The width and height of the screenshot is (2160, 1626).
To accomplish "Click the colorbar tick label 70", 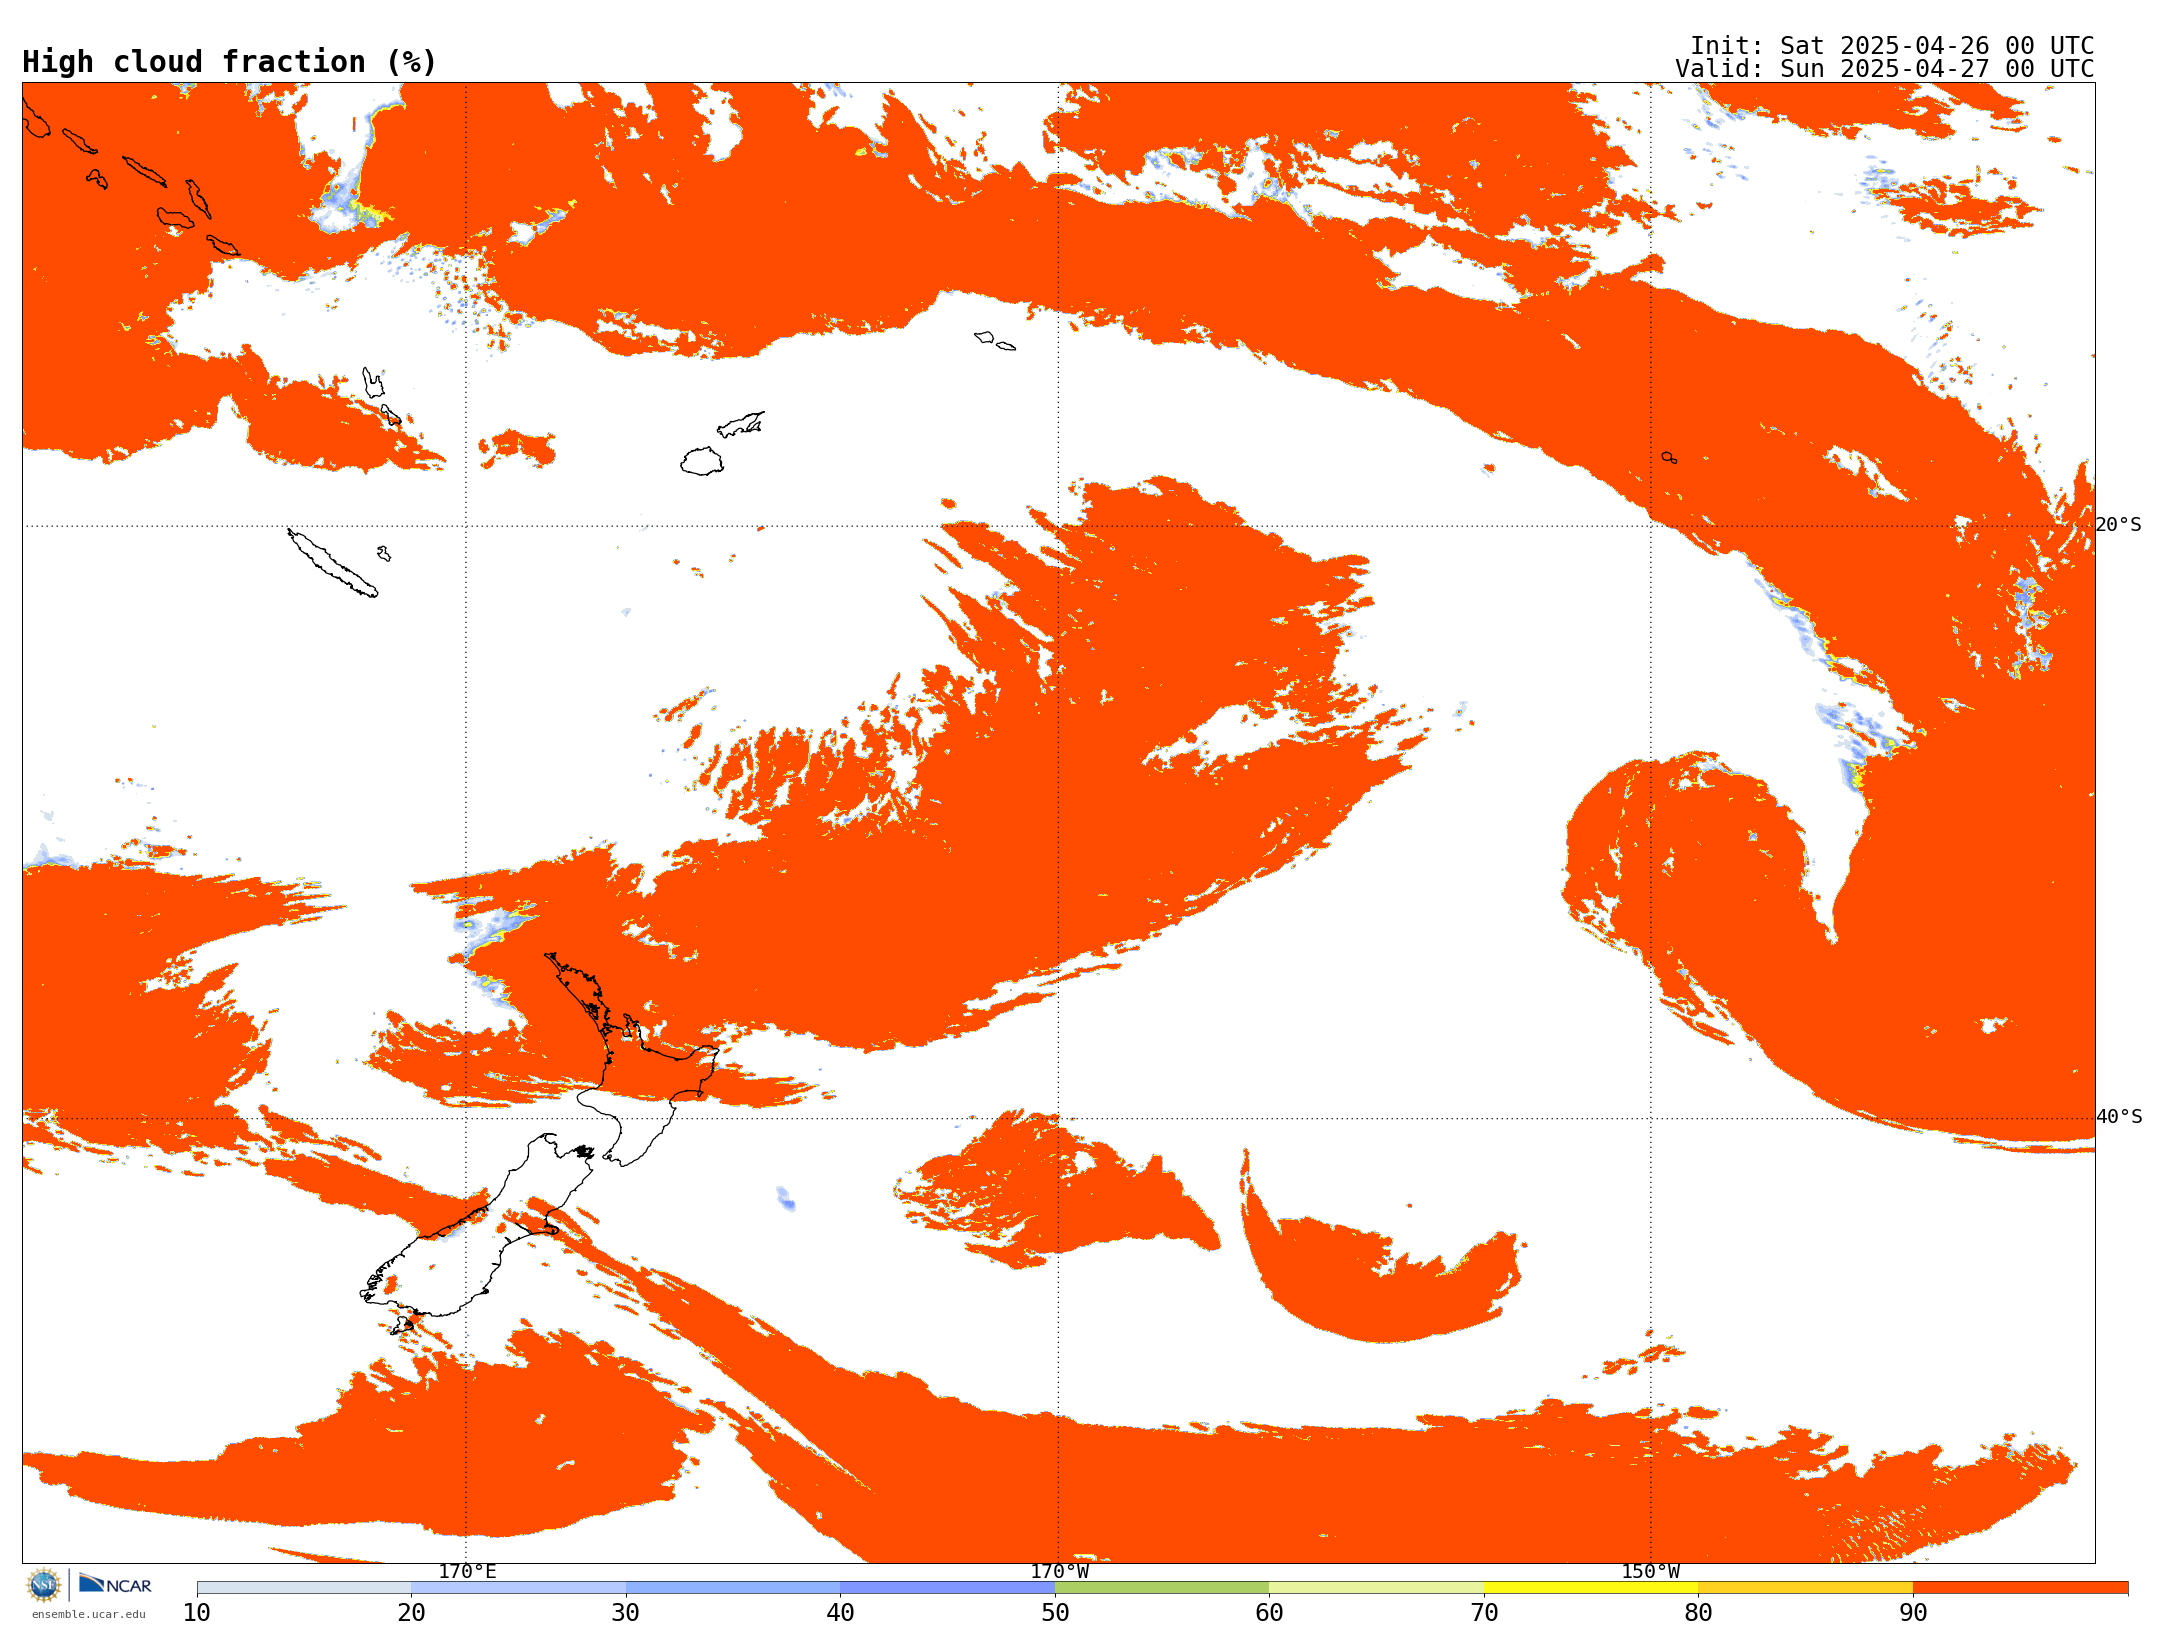I will coord(1484,1613).
